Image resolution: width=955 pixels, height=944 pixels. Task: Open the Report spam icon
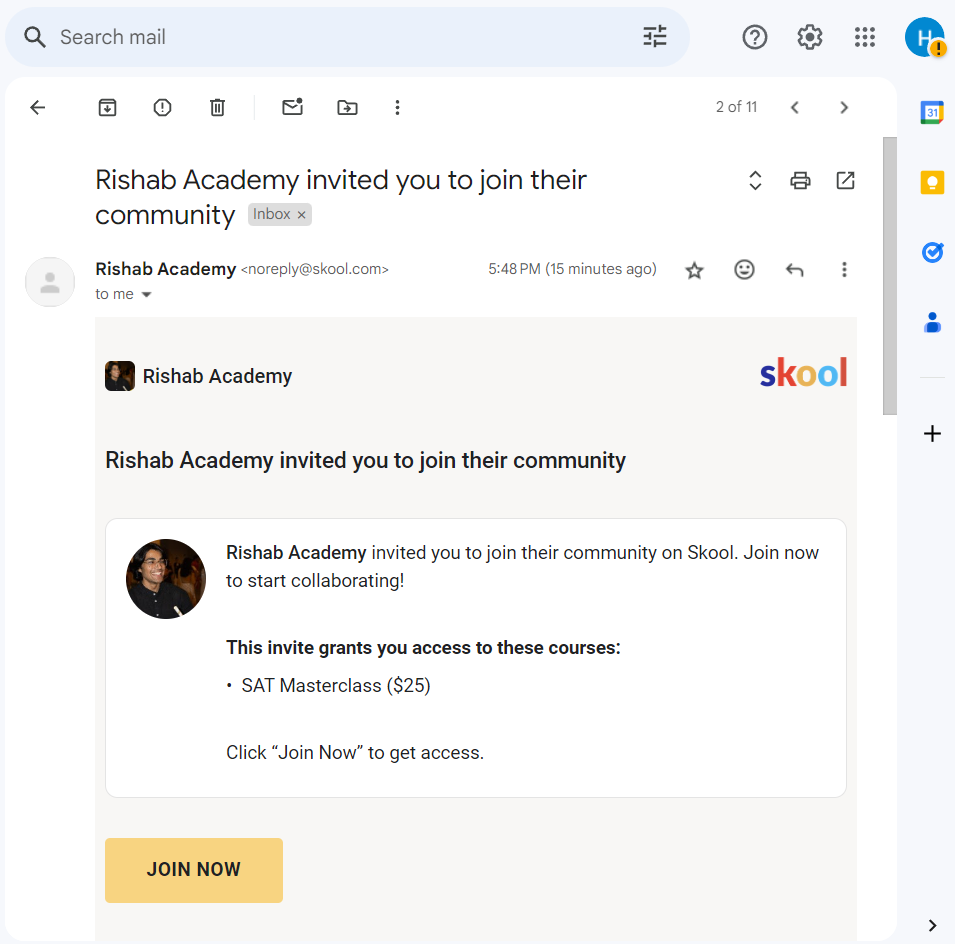(x=162, y=107)
